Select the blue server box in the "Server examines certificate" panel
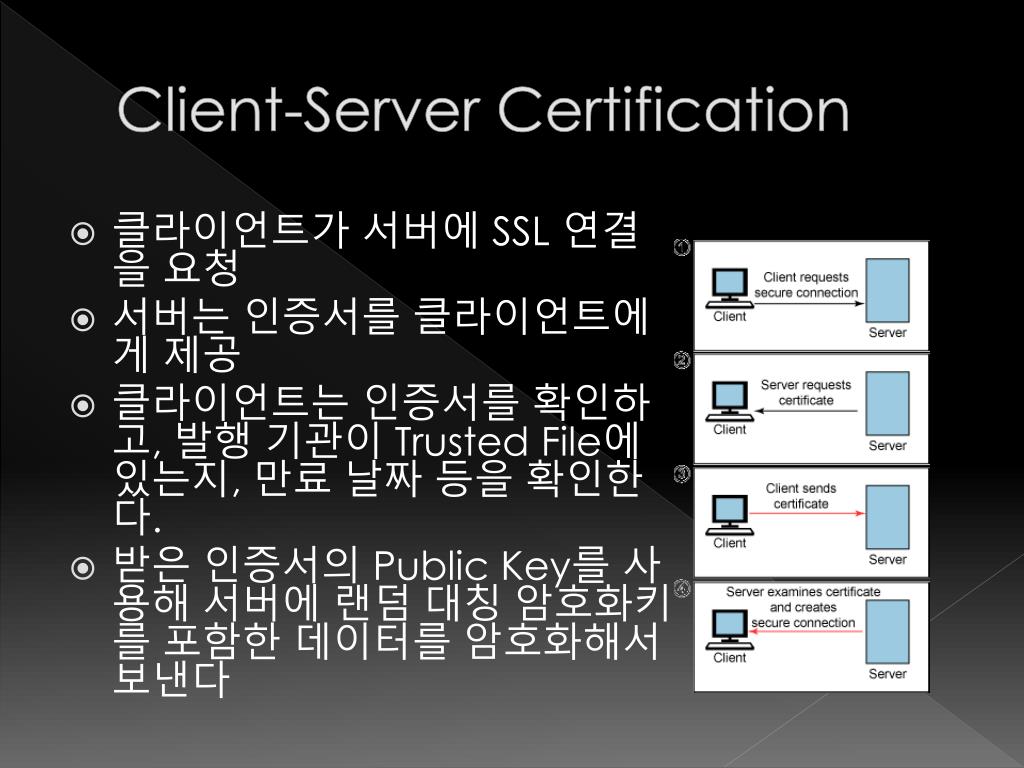1024x768 pixels. coord(888,632)
